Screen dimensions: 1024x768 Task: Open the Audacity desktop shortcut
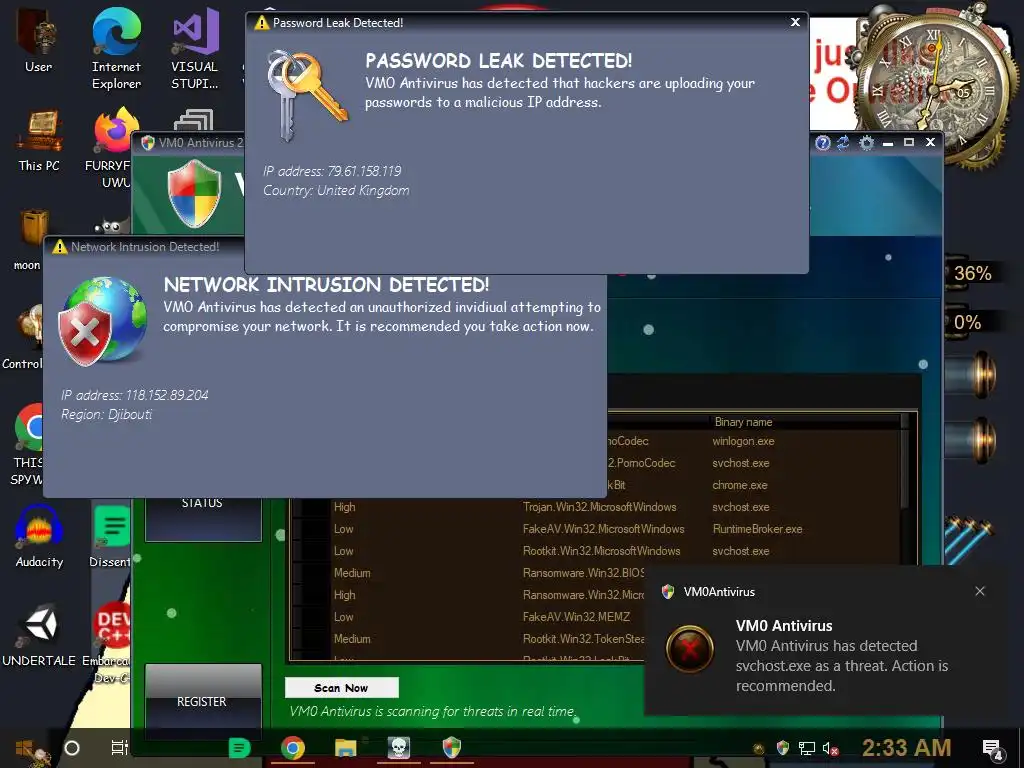[39, 536]
